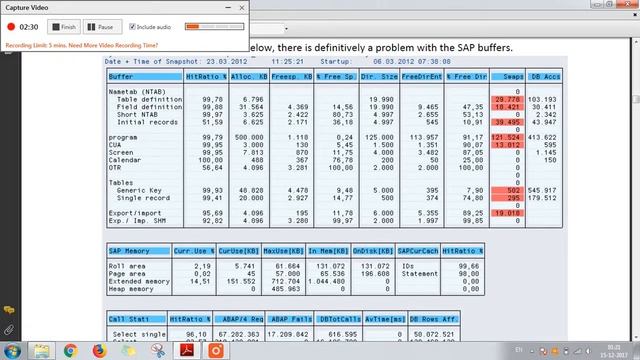Screen dimensions: 640x360
Task: Click the 'Select single' row label
Action: pyautogui.click(x=139, y=334)
